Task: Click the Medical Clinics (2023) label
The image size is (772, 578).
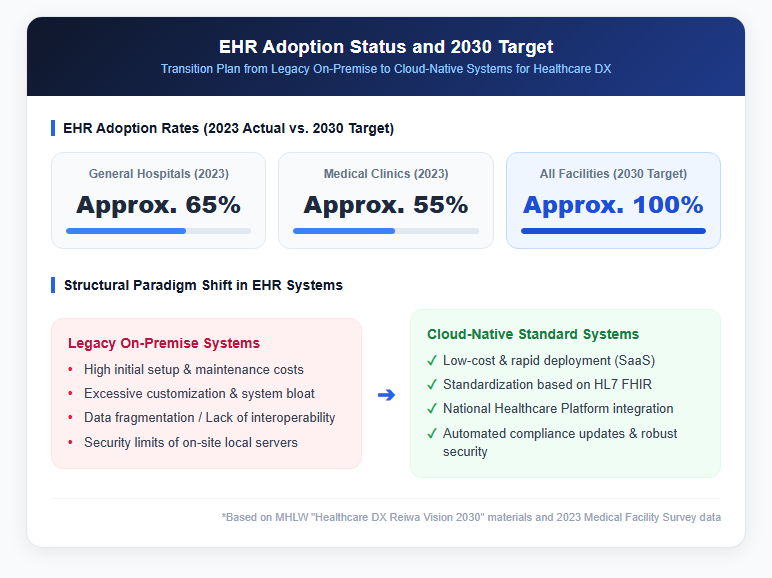Action: (x=386, y=174)
